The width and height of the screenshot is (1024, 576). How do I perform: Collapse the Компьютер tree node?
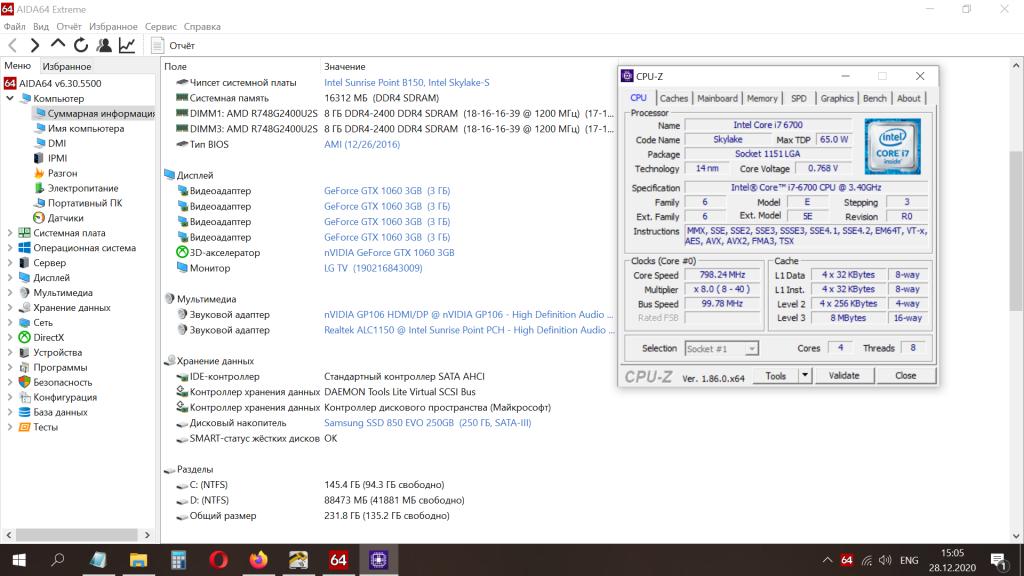coord(10,99)
